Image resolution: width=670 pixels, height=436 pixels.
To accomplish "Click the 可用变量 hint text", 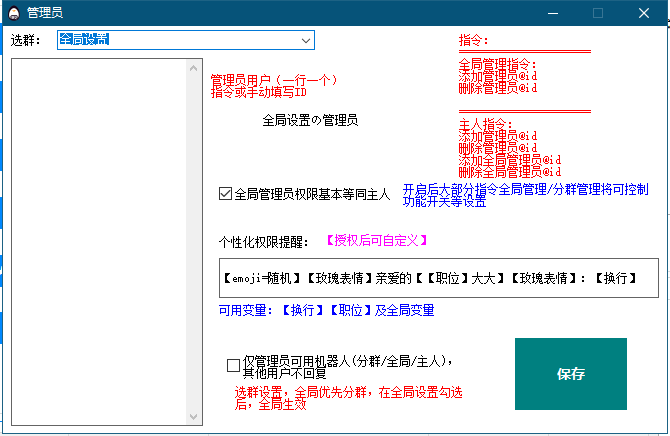I will tap(326, 311).
